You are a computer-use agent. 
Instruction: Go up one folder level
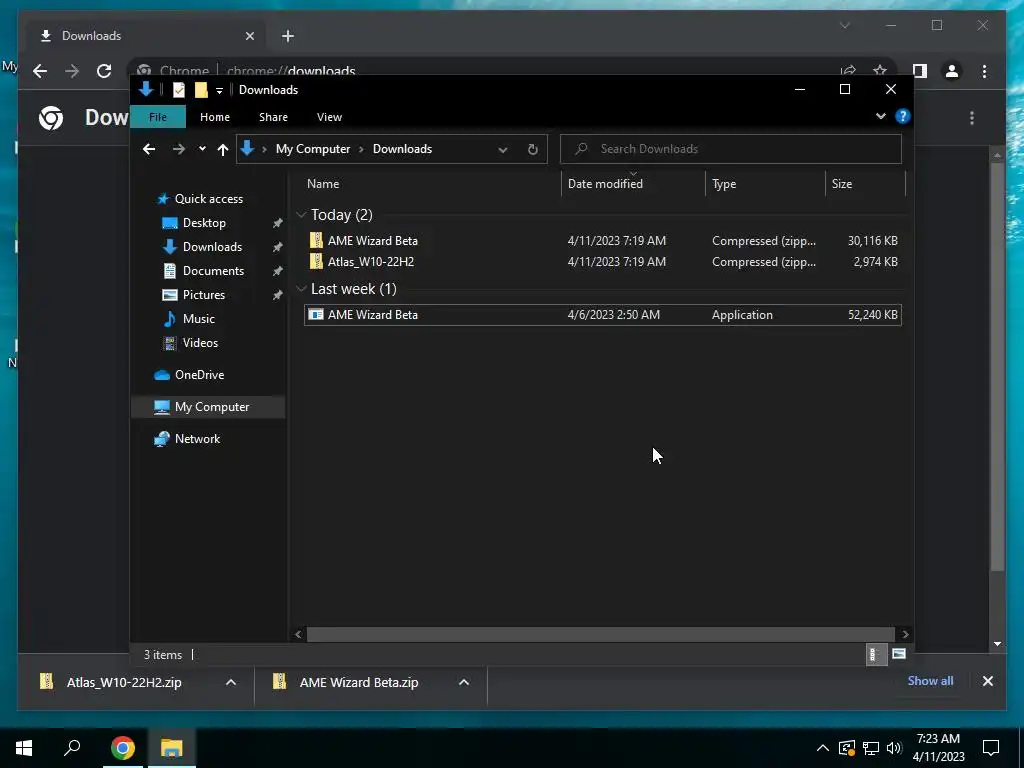(x=223, y=149)
